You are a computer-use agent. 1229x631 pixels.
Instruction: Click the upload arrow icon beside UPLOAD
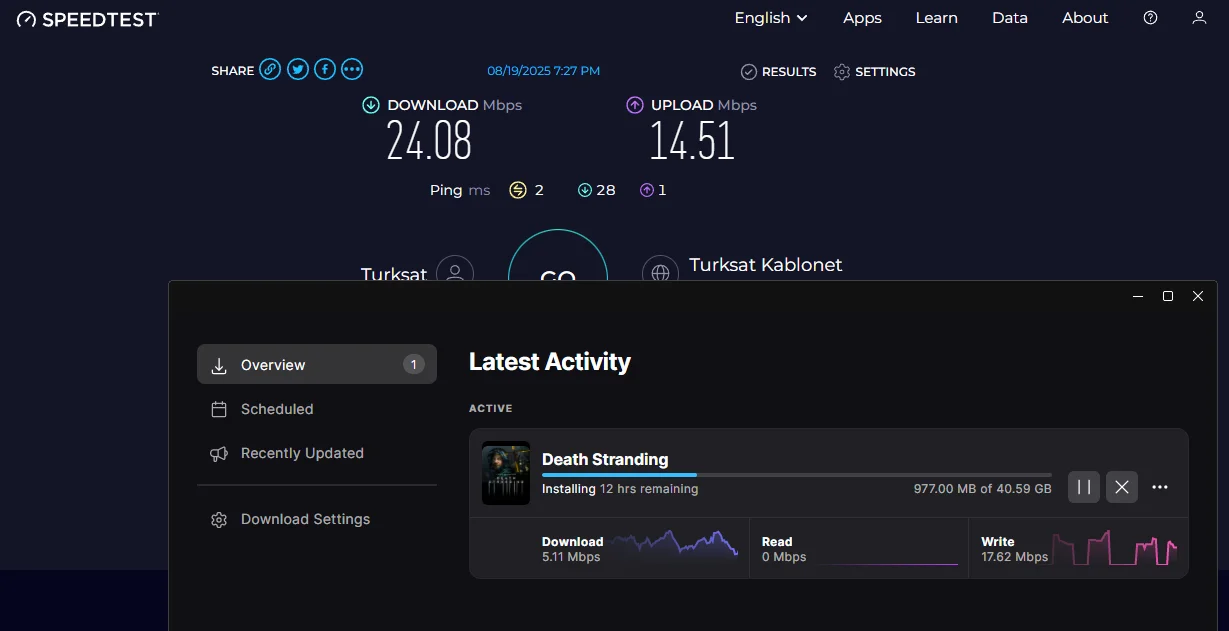[635, 105]
